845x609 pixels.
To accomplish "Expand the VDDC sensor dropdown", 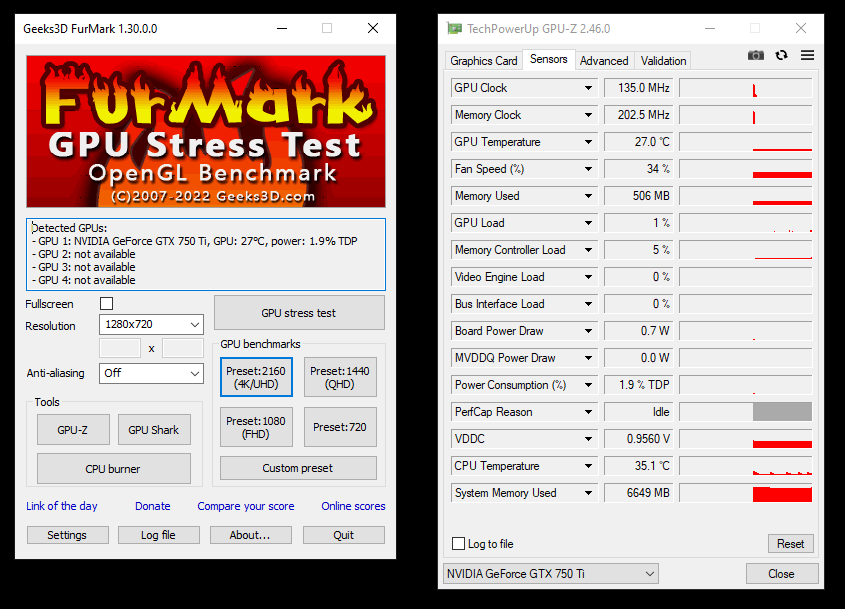I will coord(588,439).
